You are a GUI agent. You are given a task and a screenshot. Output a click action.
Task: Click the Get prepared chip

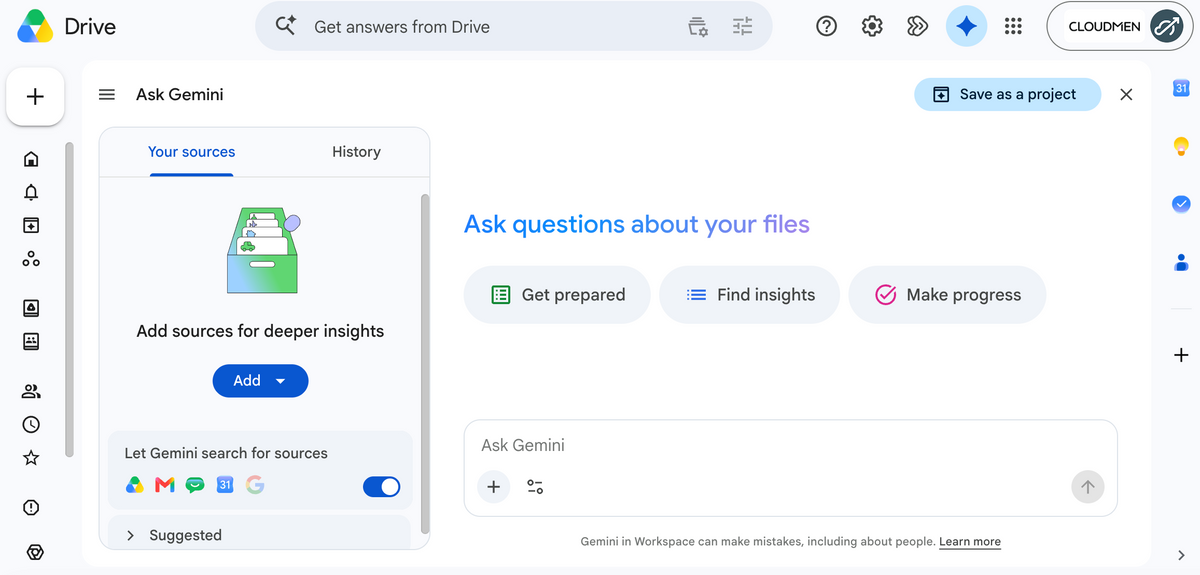pyautogui.click(x=557, y=295)
